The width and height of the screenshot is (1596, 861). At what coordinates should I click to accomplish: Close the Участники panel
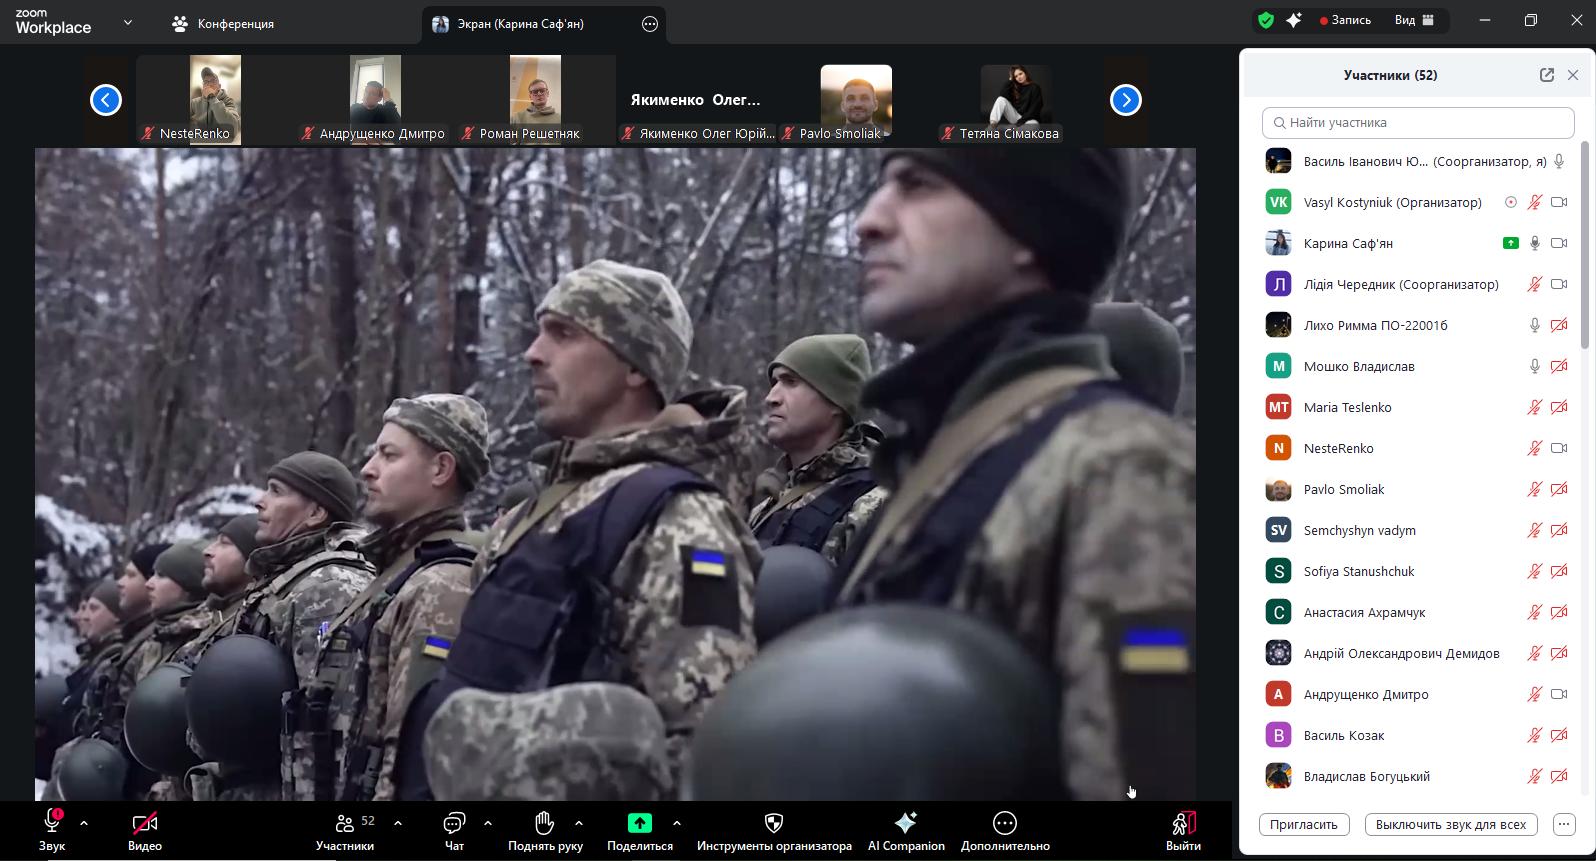coord(1573,75)
